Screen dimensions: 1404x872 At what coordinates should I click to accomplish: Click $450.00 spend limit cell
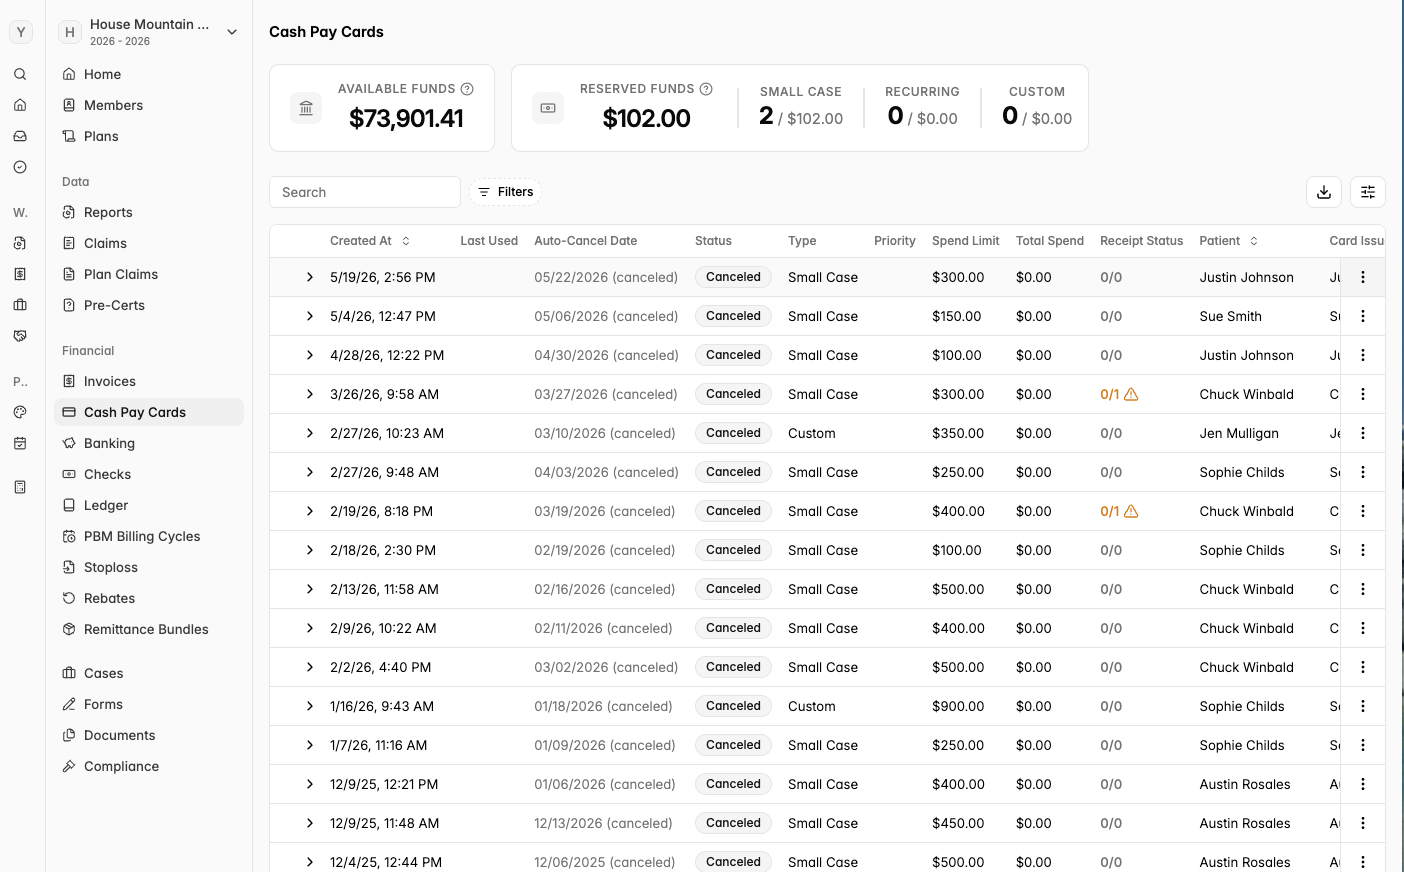[958, 823]
